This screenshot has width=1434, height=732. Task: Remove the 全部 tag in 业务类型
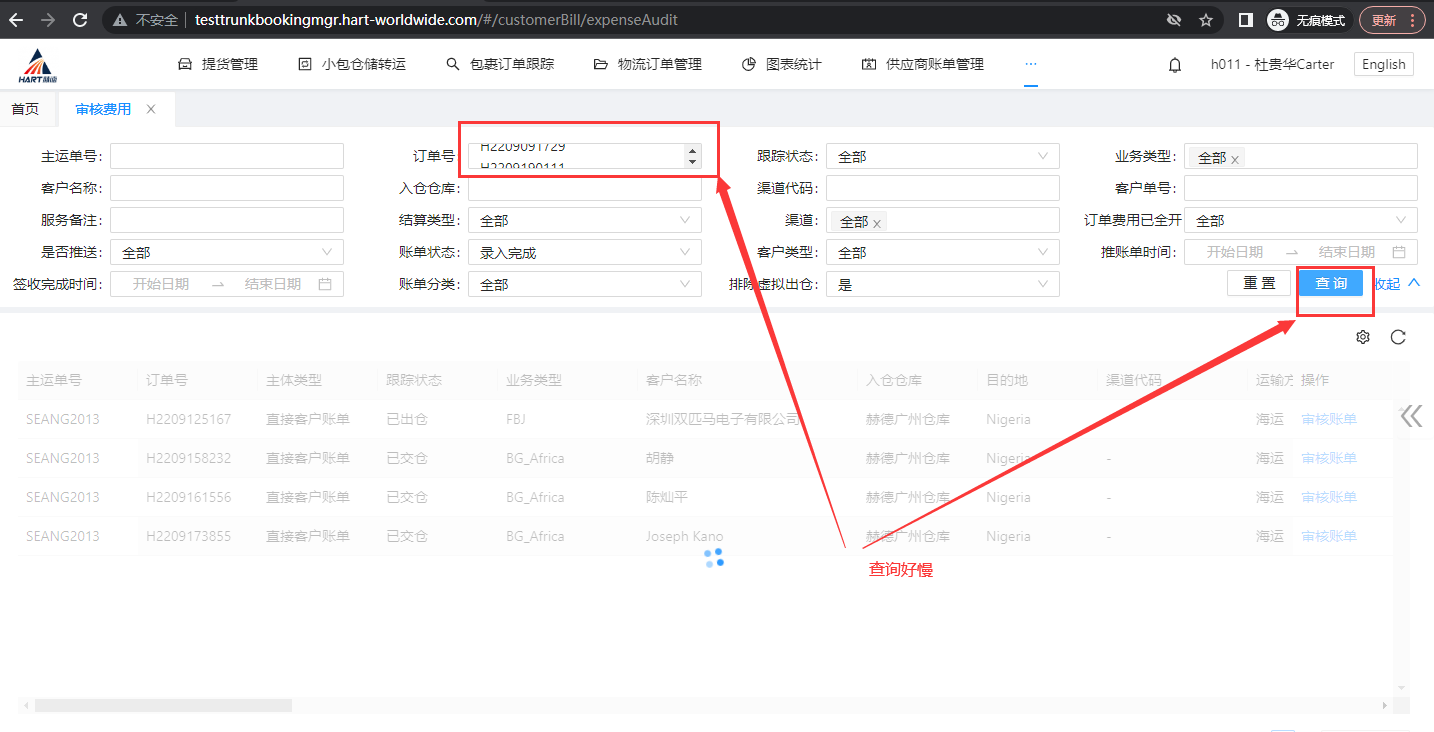point(1235,159)
